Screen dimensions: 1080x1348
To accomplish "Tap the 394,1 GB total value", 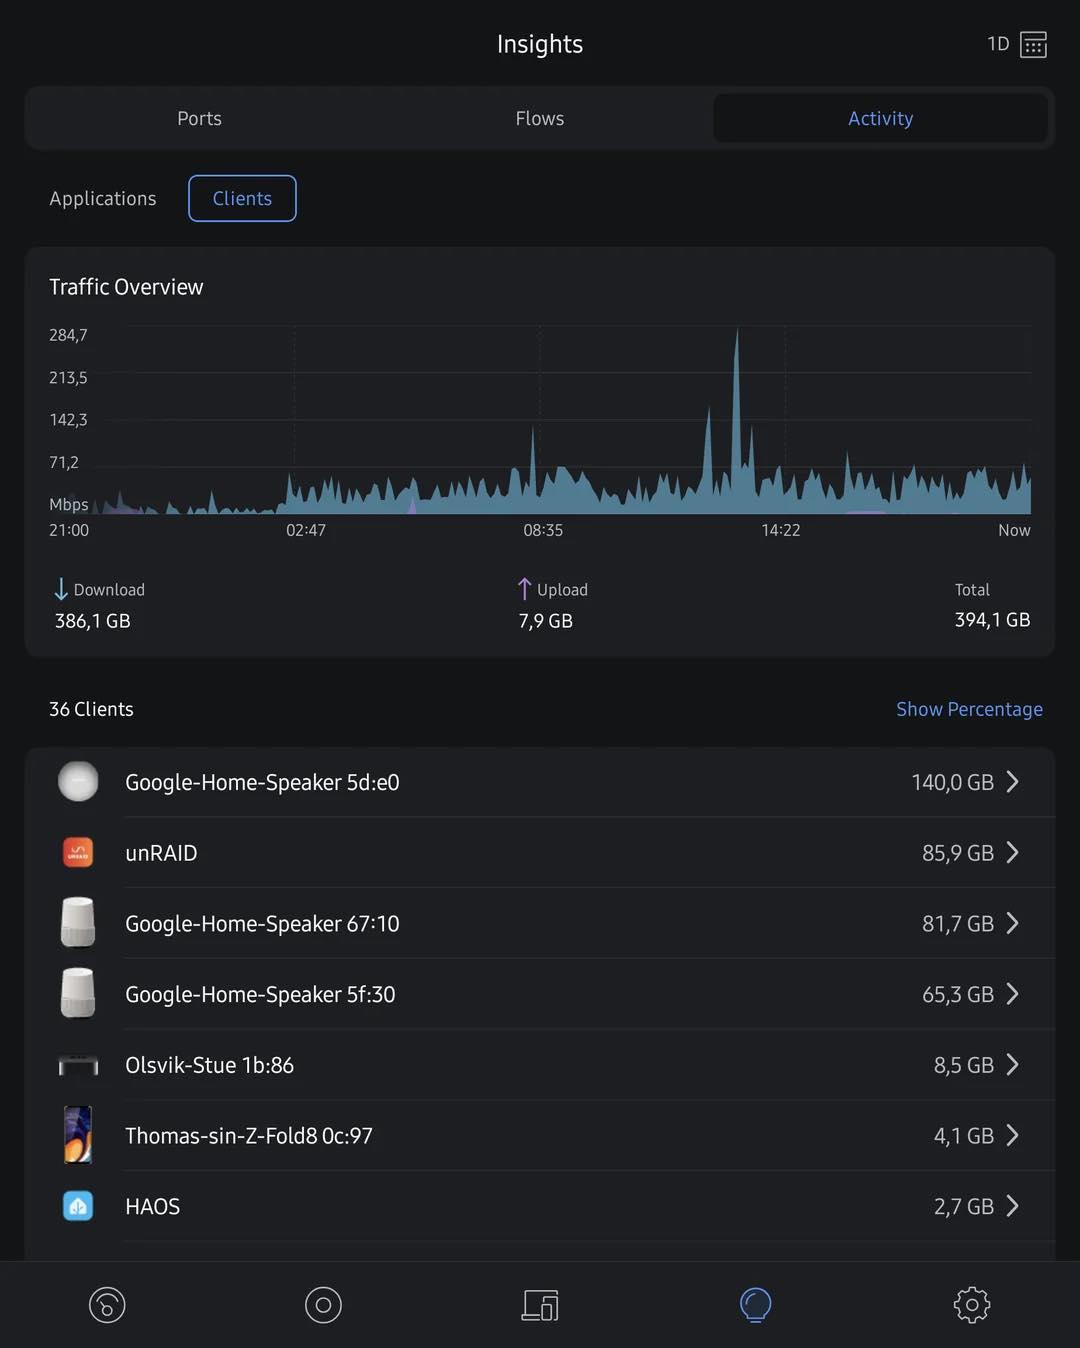I will 992,620.
